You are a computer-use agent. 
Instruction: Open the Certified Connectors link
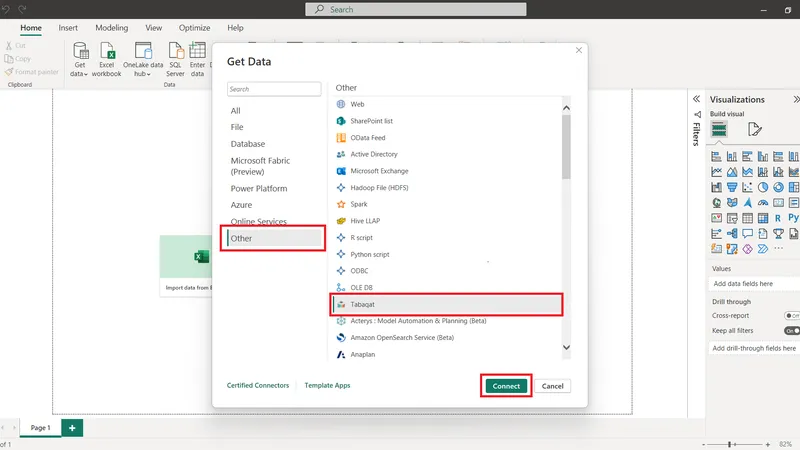pyautogui.click(x=258, y=385)
